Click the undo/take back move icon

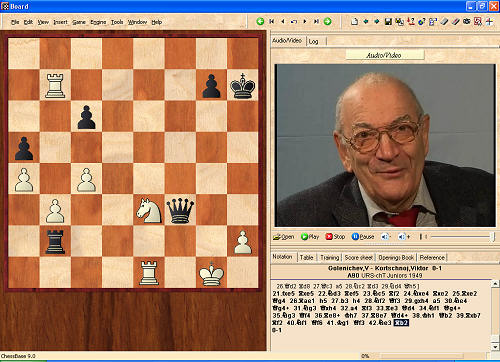pyautogui.click(x=294, y=22)
